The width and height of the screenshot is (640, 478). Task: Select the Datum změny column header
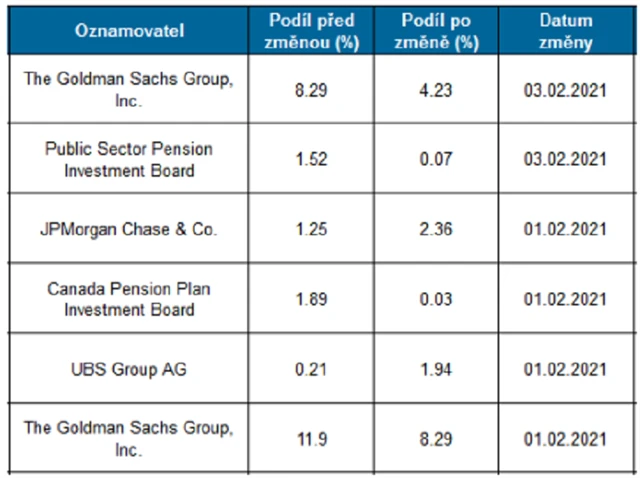pos(565,31)
